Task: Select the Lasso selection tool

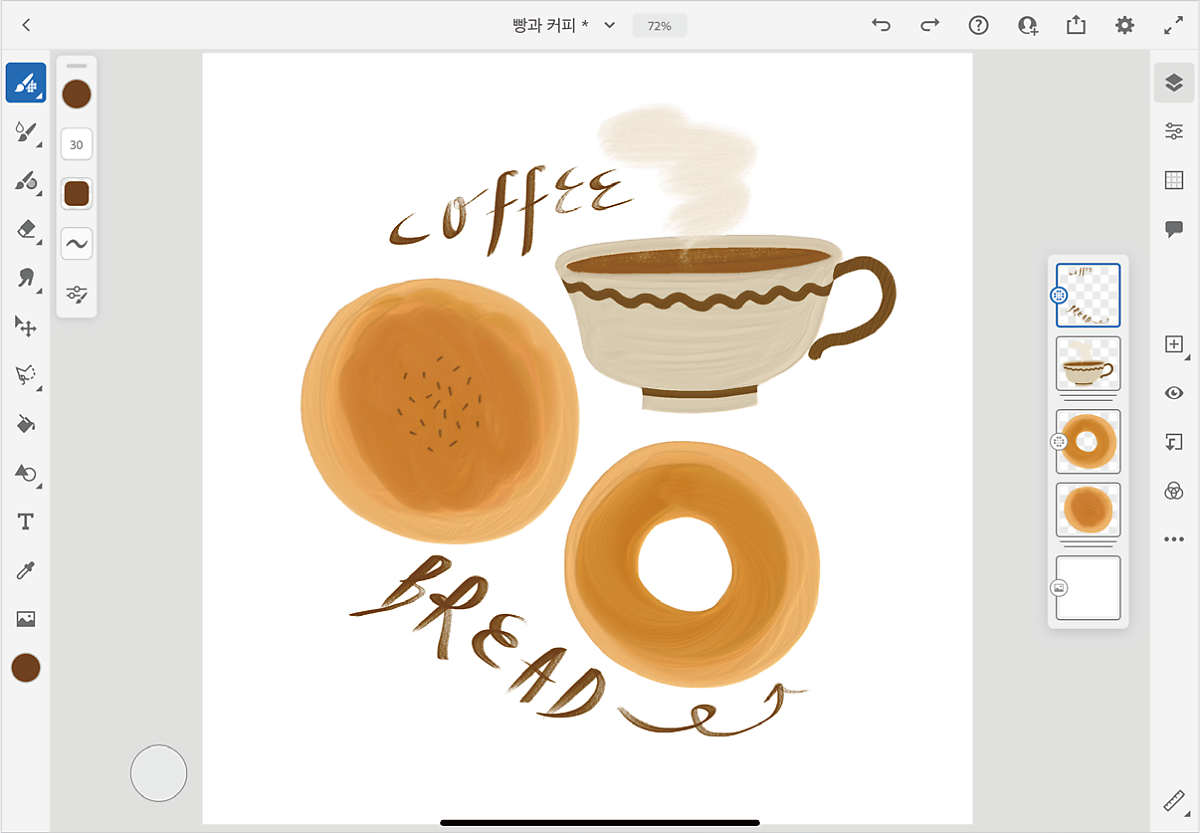Action: 26,375
